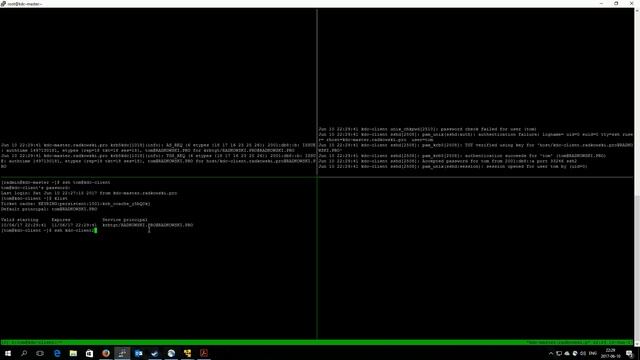This screenshot has height=360, width=640.
Task: Open Windows Store from taskbar
Action: click(89, 353)
